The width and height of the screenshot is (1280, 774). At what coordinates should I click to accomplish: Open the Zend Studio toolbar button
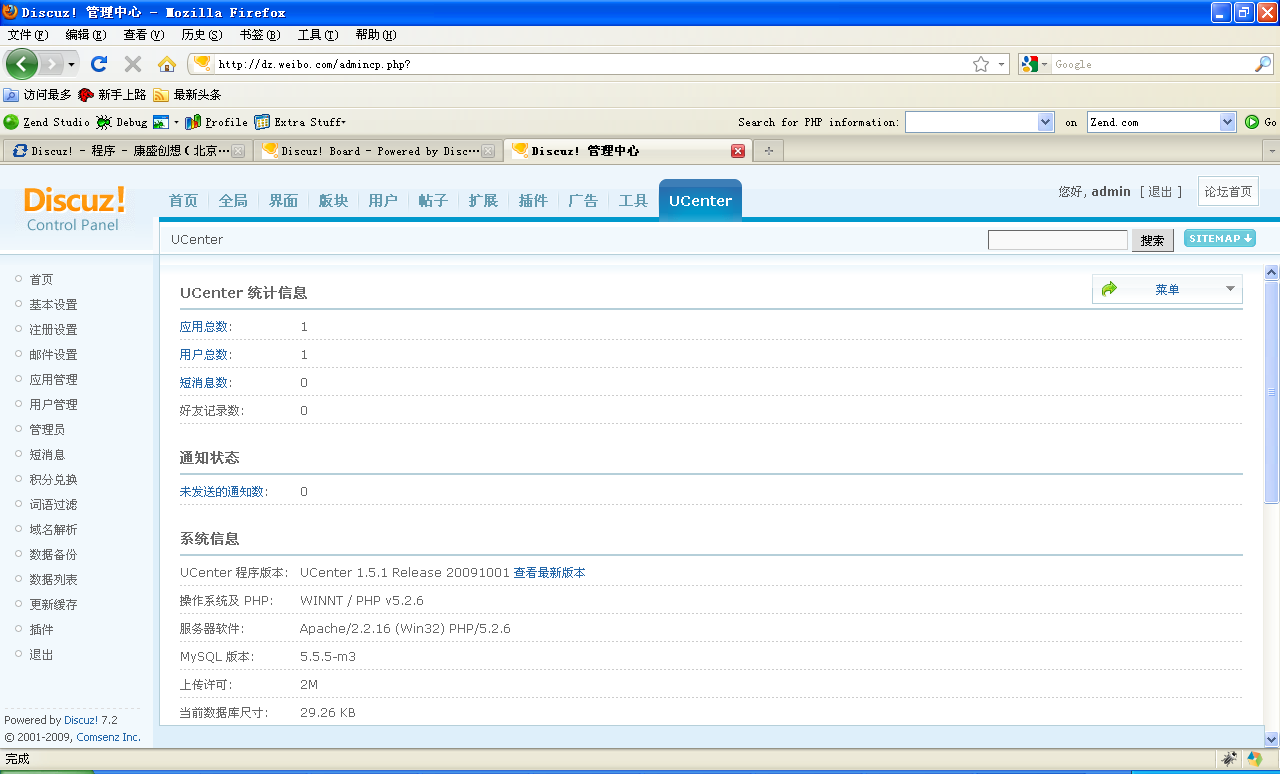click(47, 122)
